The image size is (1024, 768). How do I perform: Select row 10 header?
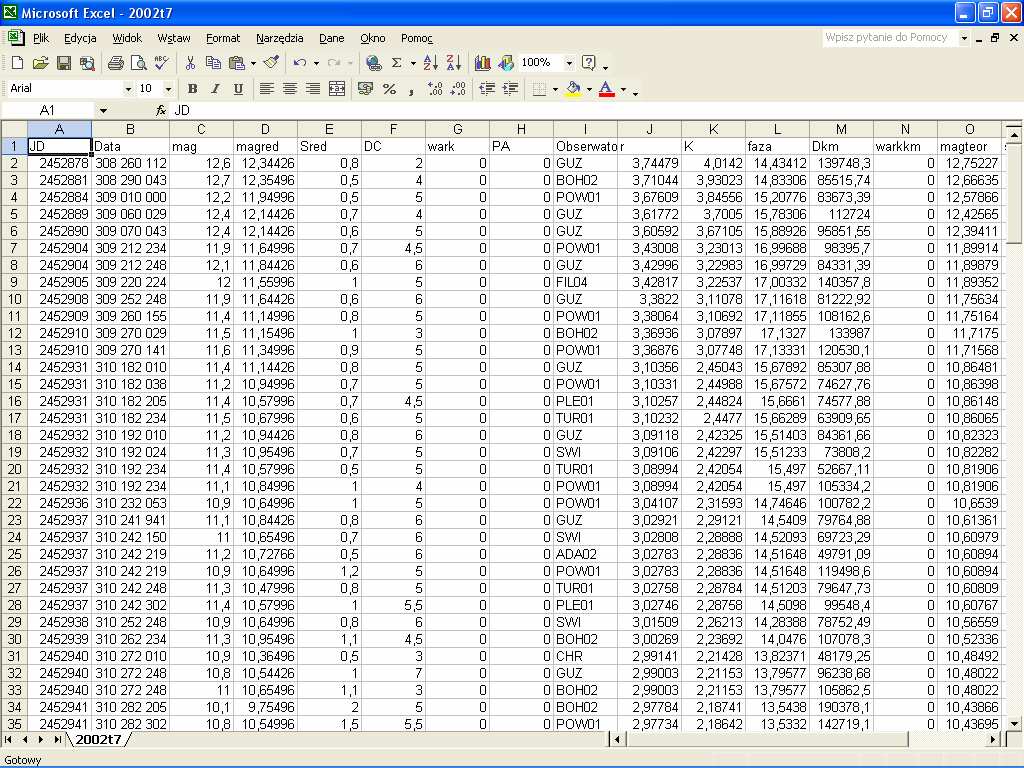[x=14, y=299]
